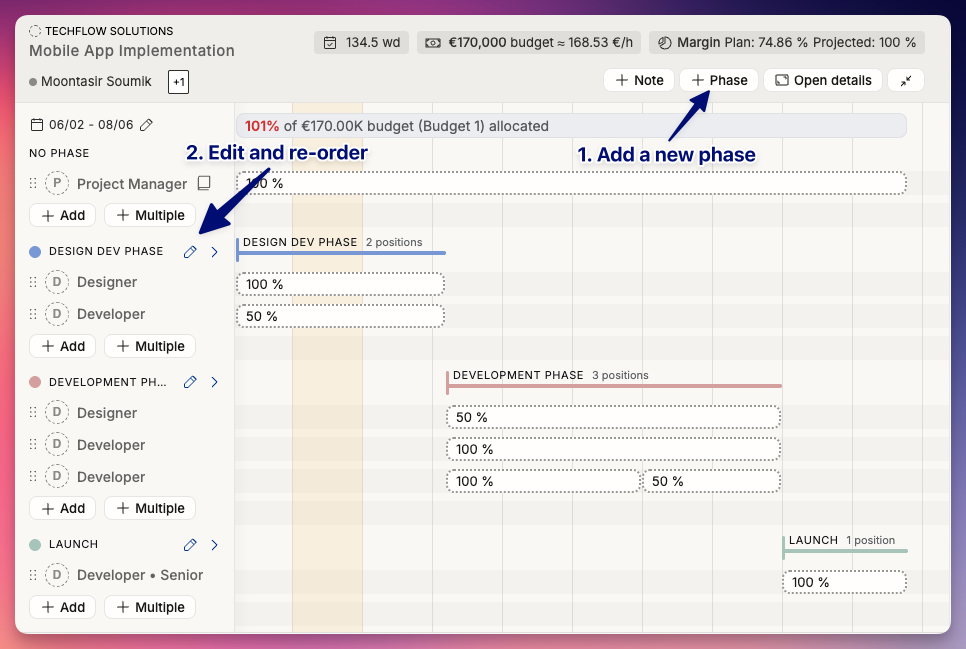Select Design Dev Designer 100 % allocation bar

341,284
